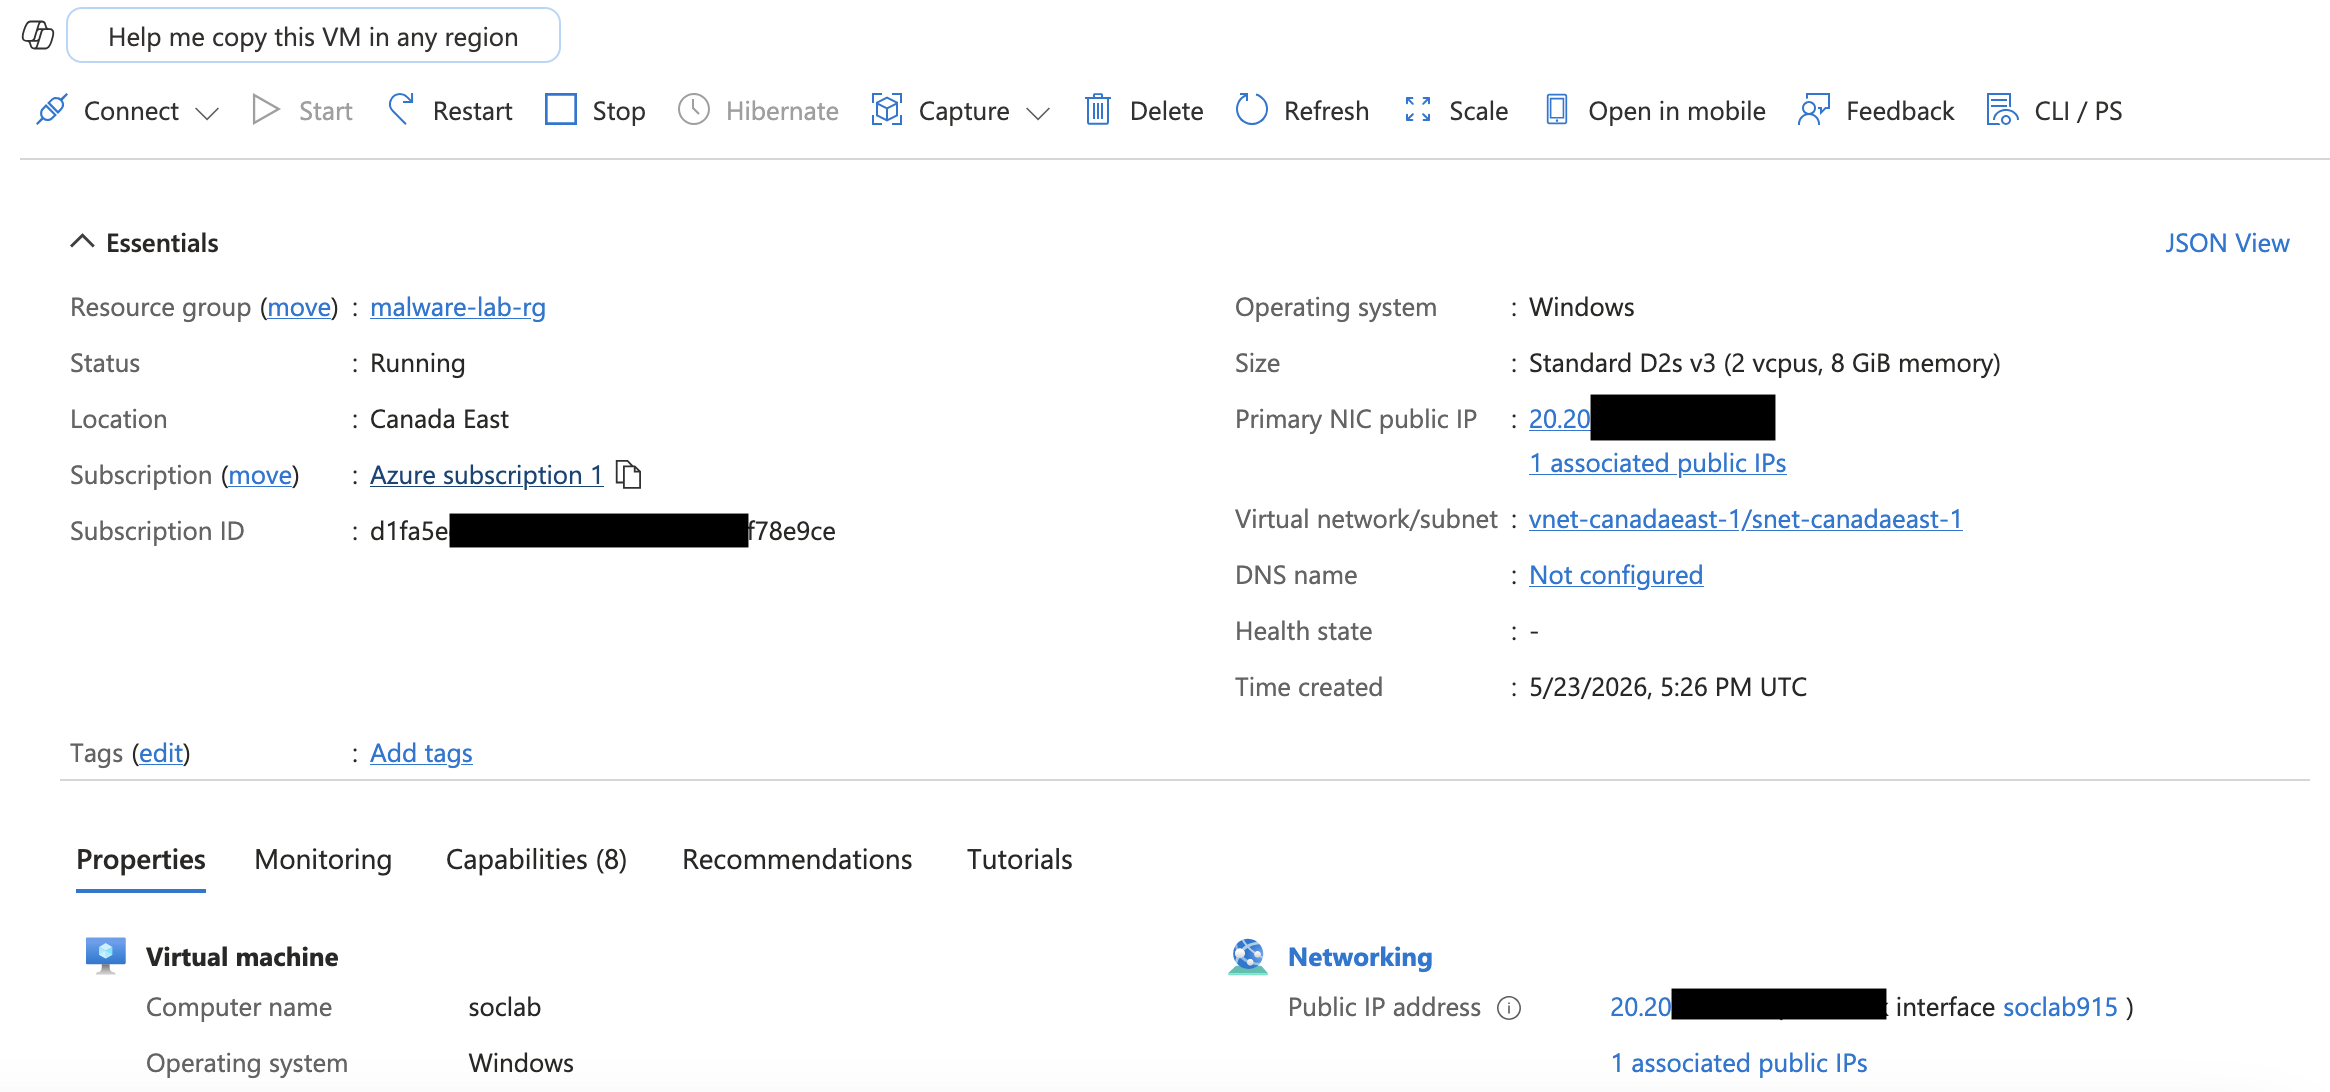Open the Tutorials tab

pyautogui.click(x=1019, y=860)
